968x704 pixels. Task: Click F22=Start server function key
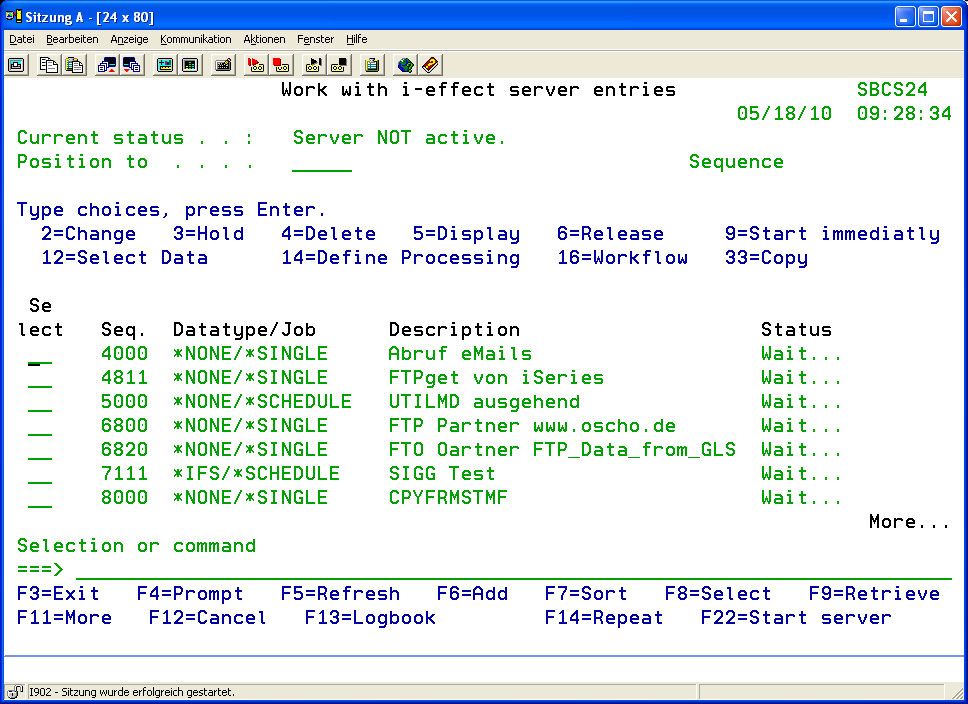click(x=795, y=618)
